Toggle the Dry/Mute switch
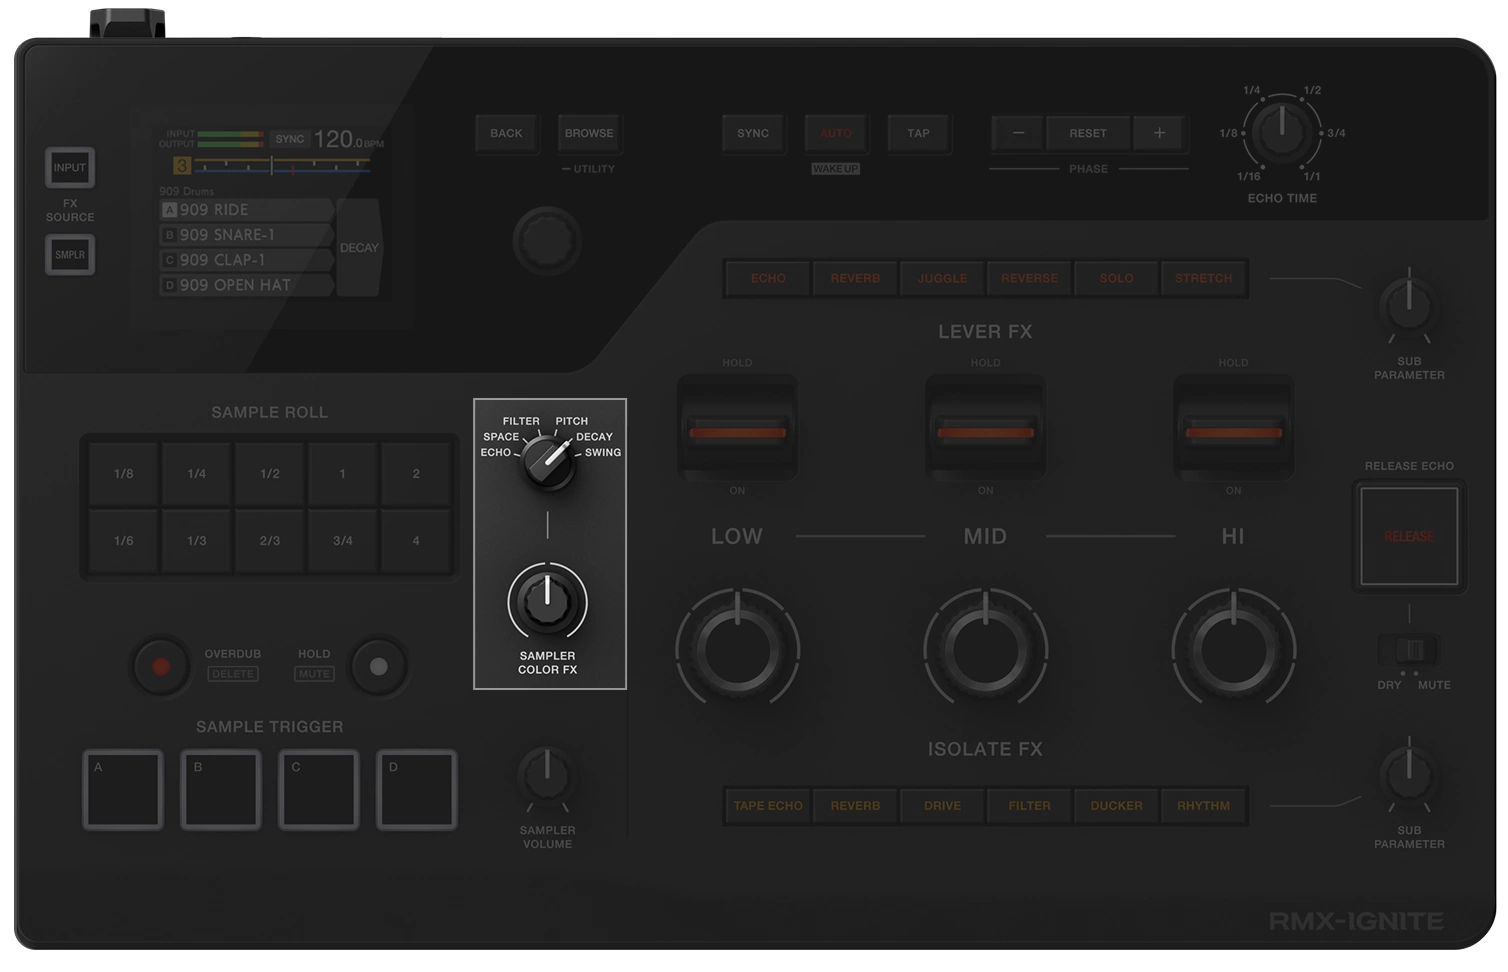 pos(1409,651)
